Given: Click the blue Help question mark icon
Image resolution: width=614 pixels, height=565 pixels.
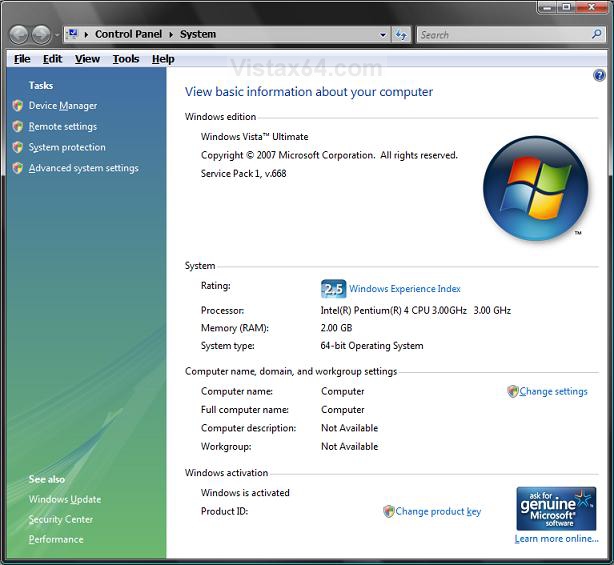Looking at the screenshot, I should pyautogui.click(x=599, y=75).
